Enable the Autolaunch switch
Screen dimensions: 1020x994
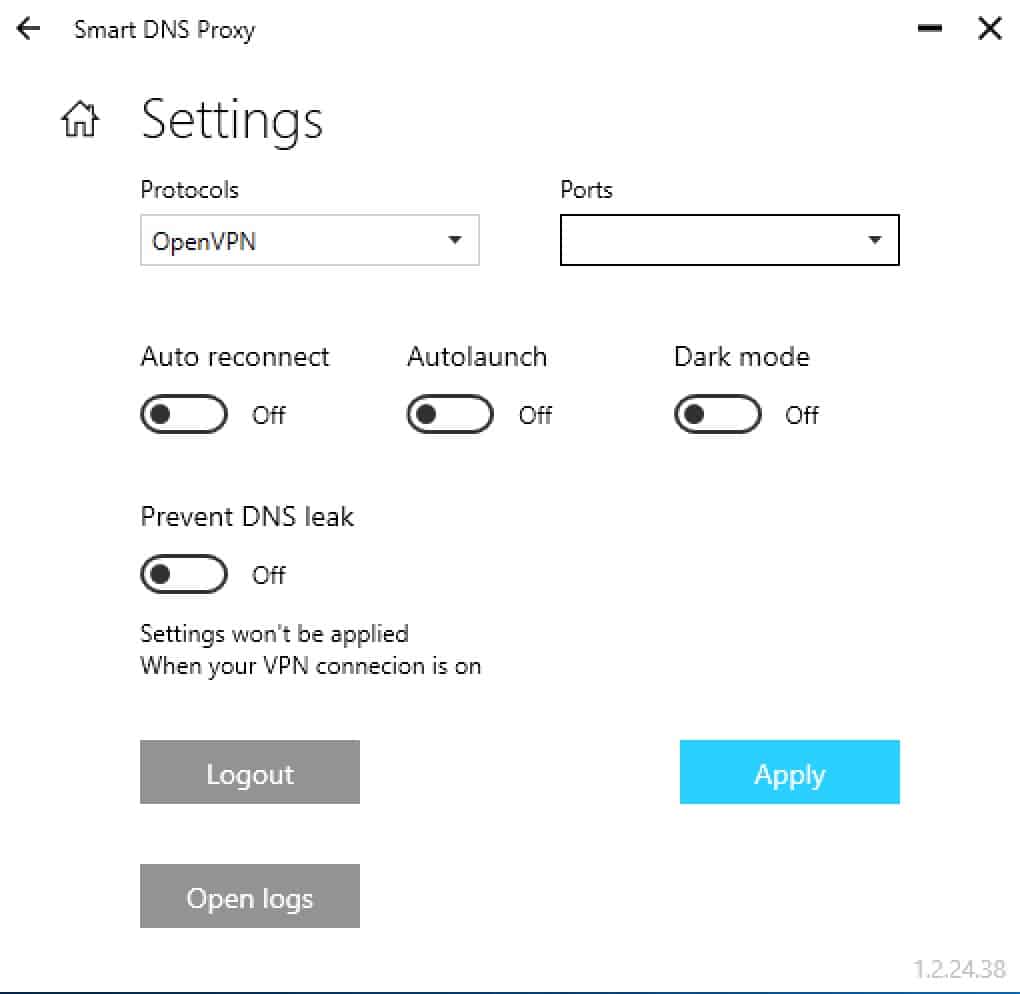click(450, 414)
